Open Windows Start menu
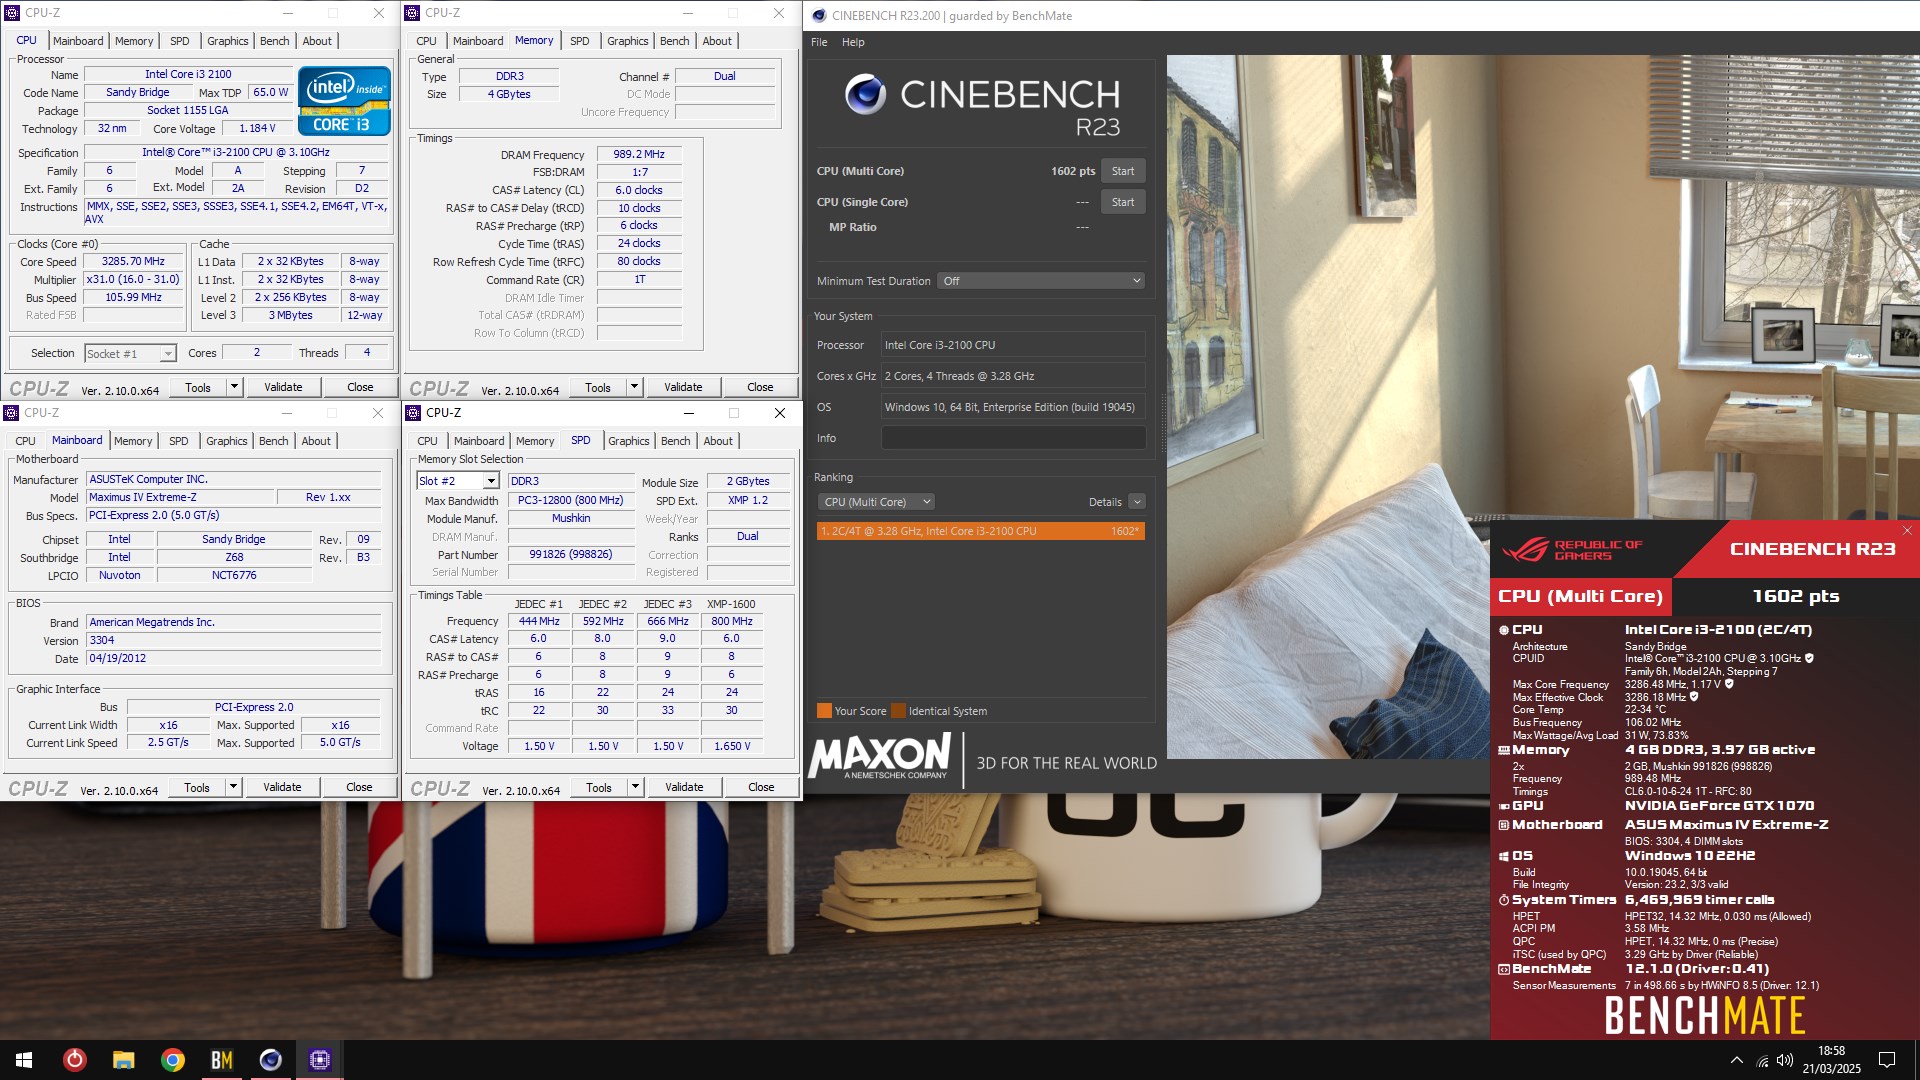The width and height of the screenshot is (1920, 1080). (24, 1060)
